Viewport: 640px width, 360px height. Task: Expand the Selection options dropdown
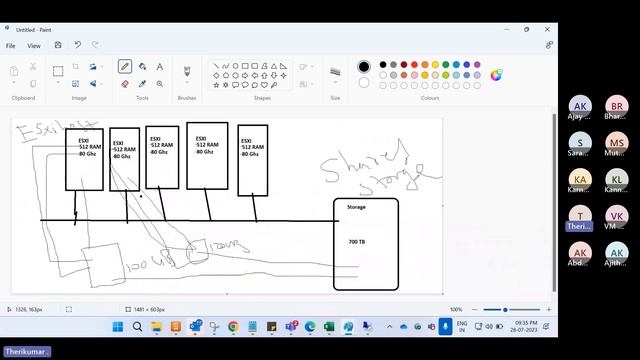point(58,83)
